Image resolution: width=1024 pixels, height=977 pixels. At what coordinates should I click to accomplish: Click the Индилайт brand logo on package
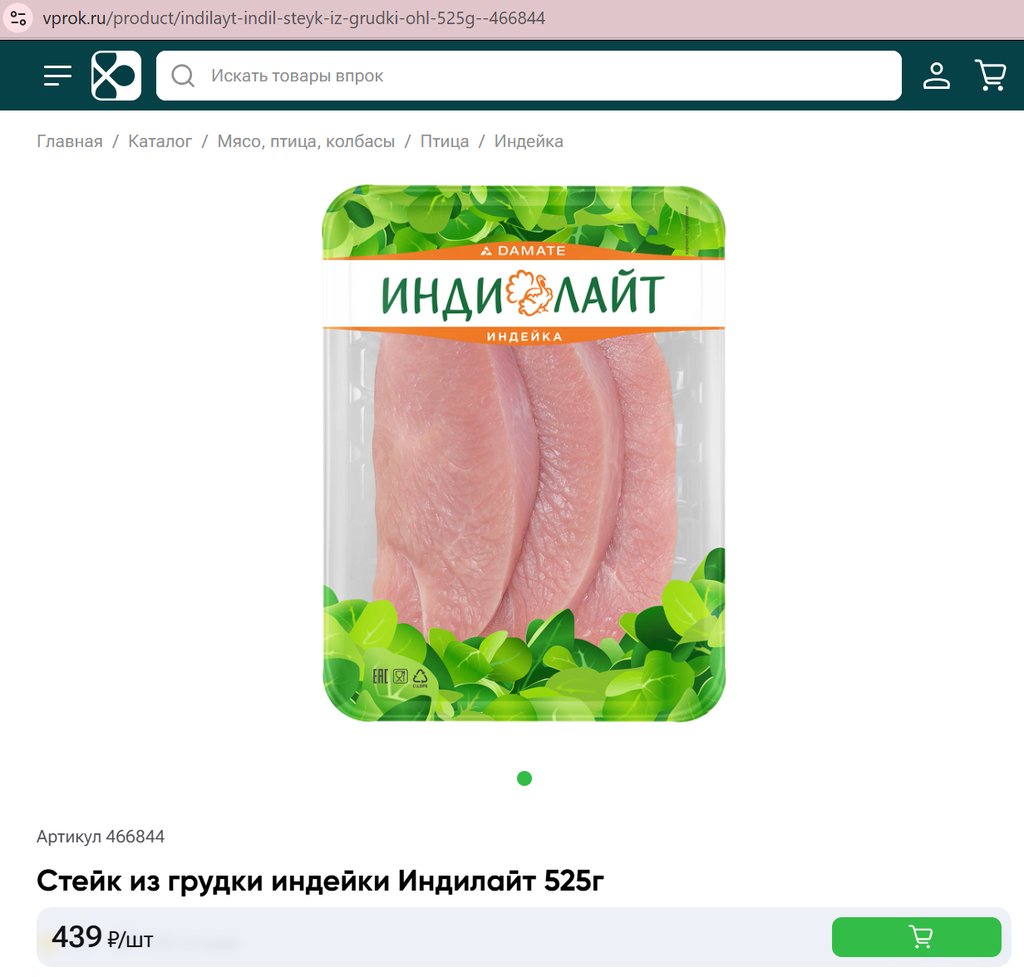point(523,294)
